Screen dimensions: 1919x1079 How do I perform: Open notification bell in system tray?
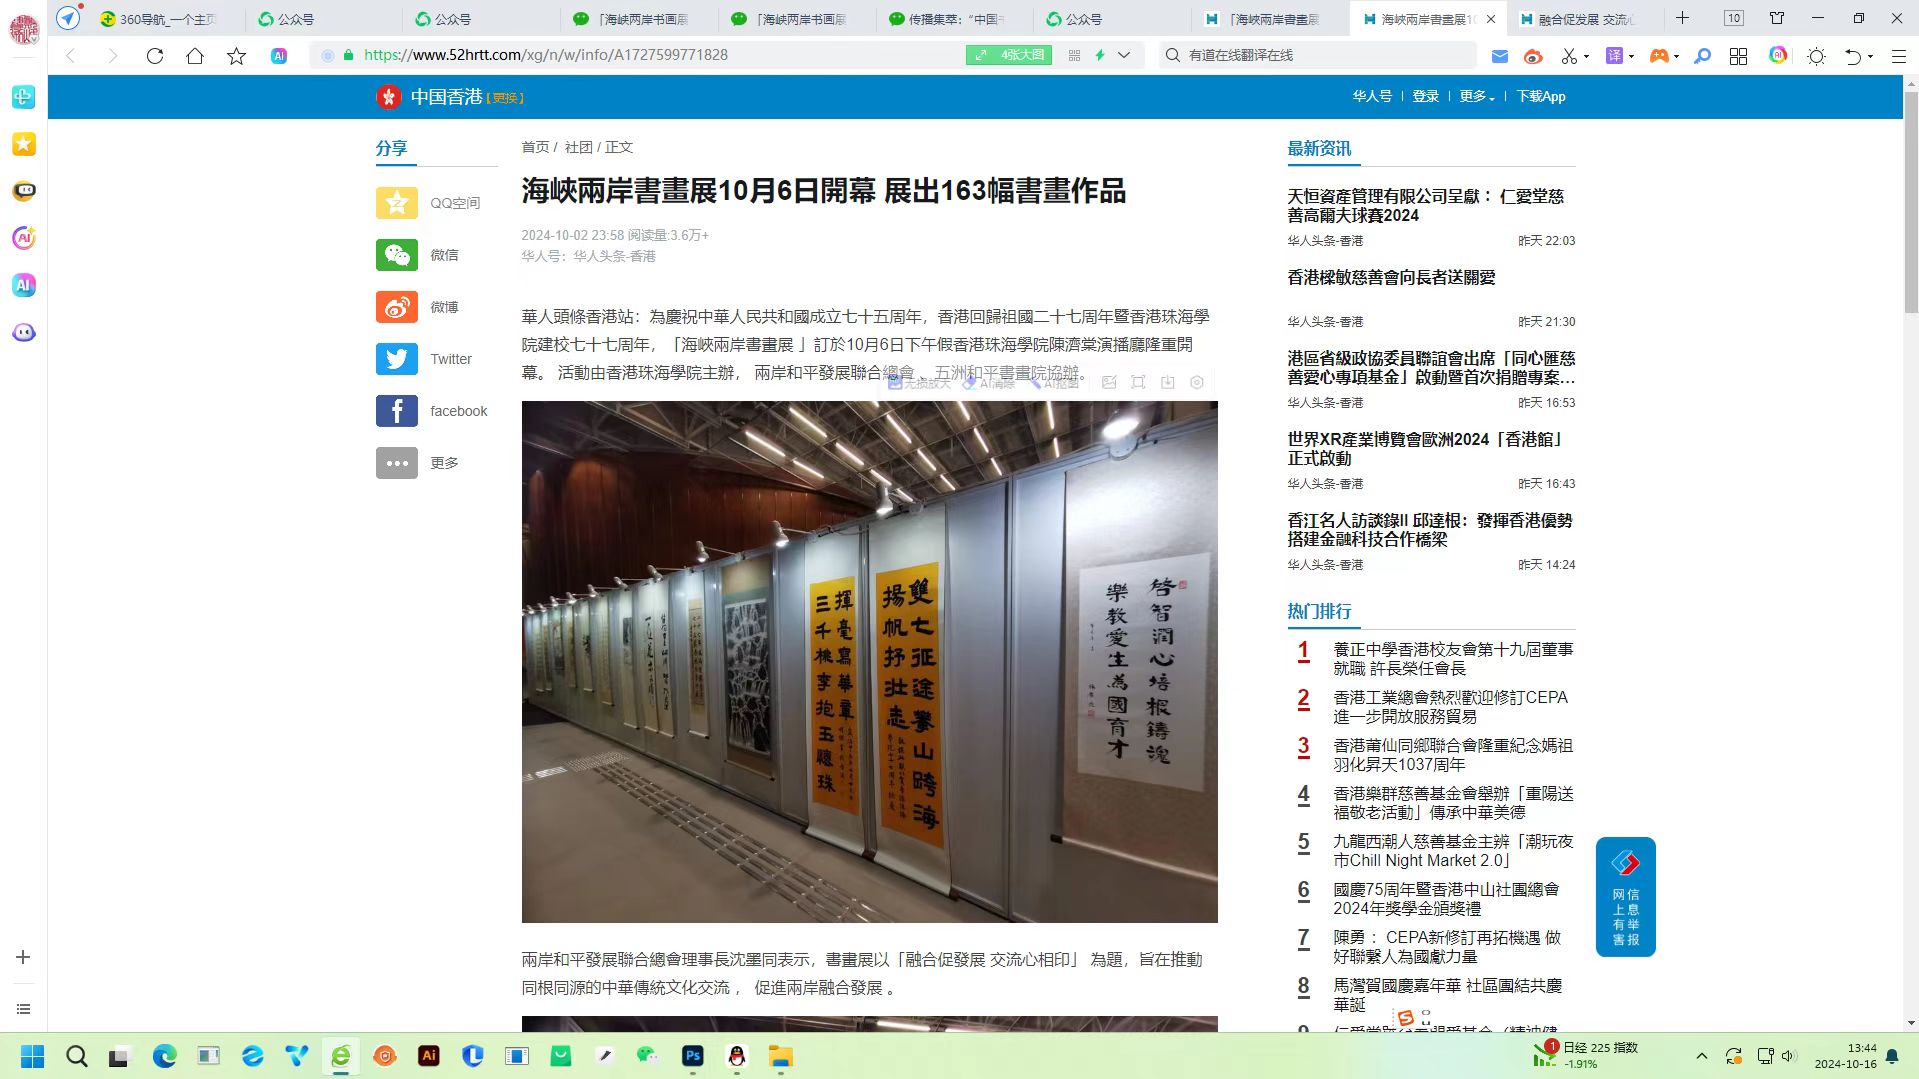coord(1892,1056)
